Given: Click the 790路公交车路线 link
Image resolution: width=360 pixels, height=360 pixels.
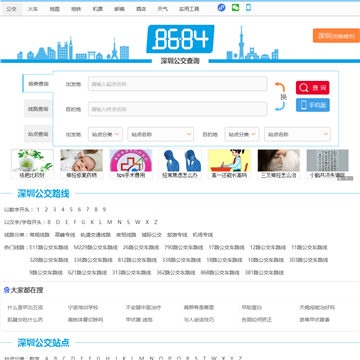Looking at the screenshot, I should coord(184,247).
